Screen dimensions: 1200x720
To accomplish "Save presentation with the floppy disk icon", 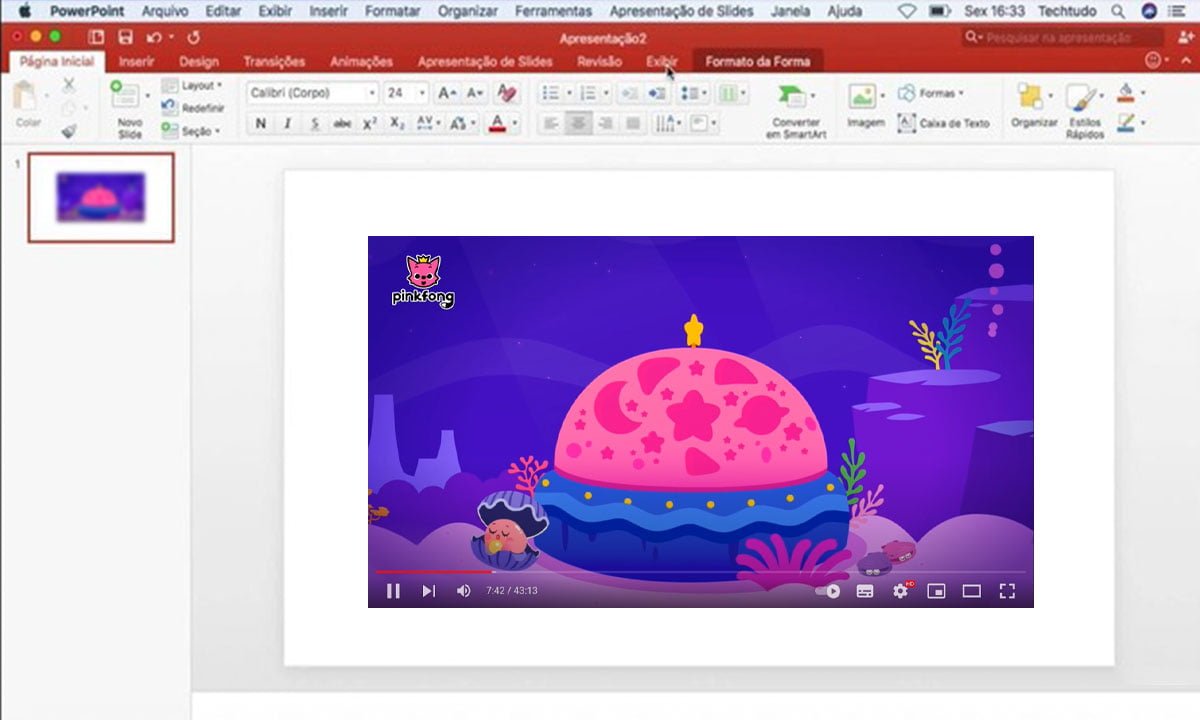I will click(126, 37).
